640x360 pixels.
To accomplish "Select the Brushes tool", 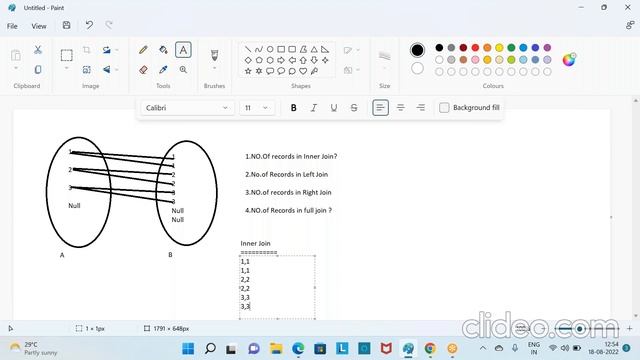I will point(214,55).
